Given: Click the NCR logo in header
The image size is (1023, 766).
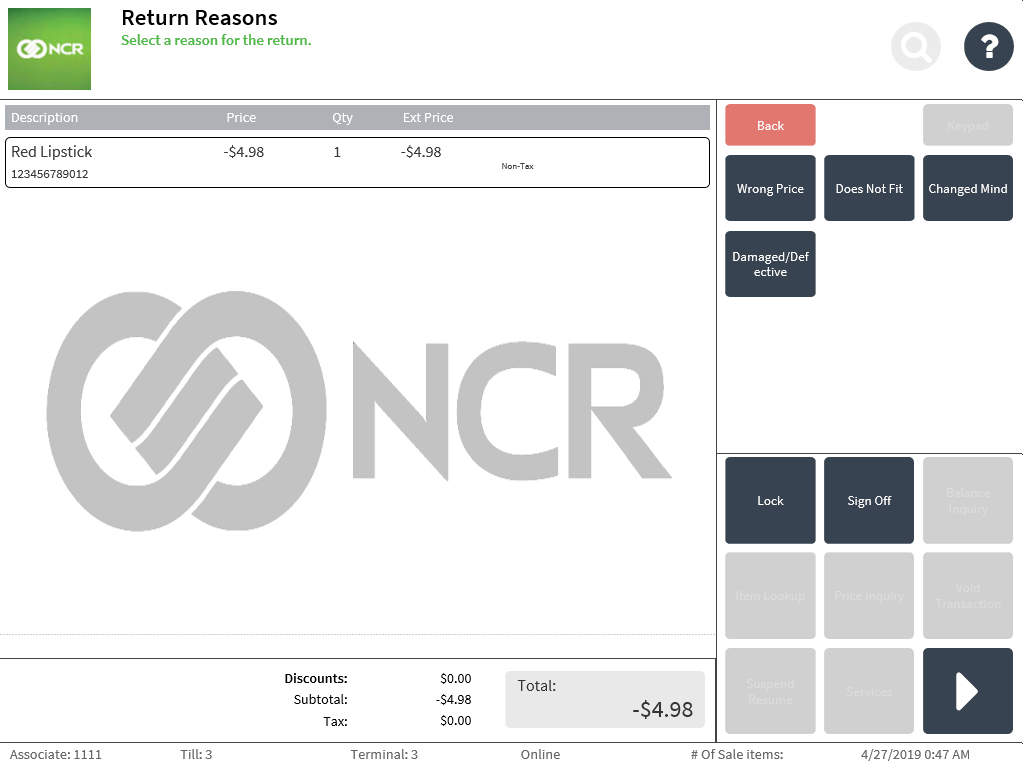Looking at the screenshot, I should [49, 49].
